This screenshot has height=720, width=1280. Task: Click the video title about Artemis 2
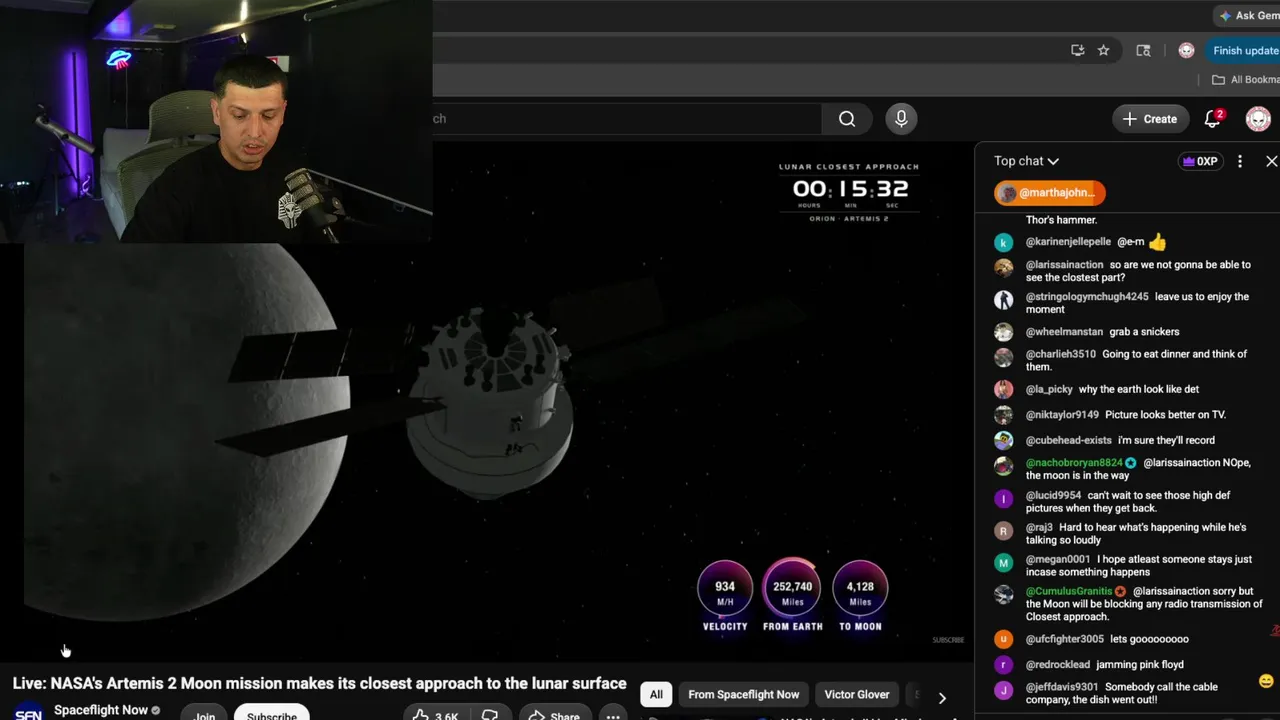(319, 684)
